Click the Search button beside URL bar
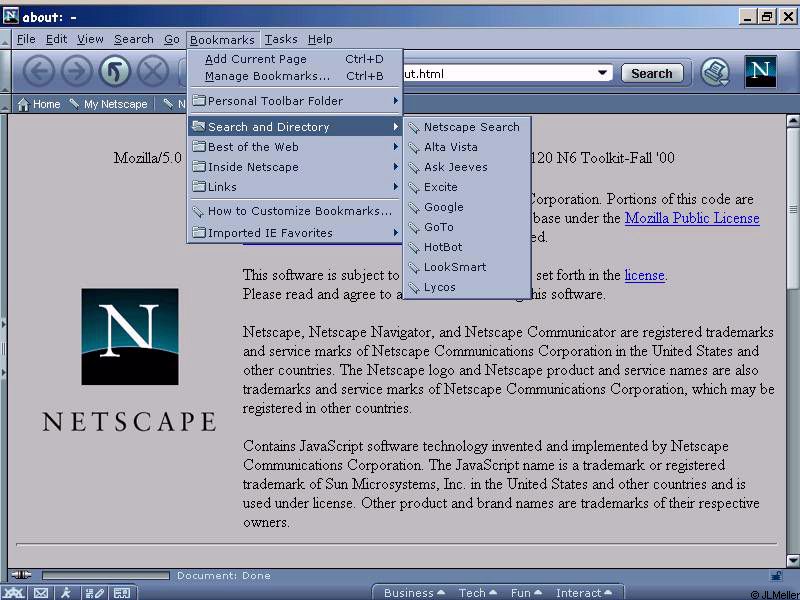 pos(652,73)
